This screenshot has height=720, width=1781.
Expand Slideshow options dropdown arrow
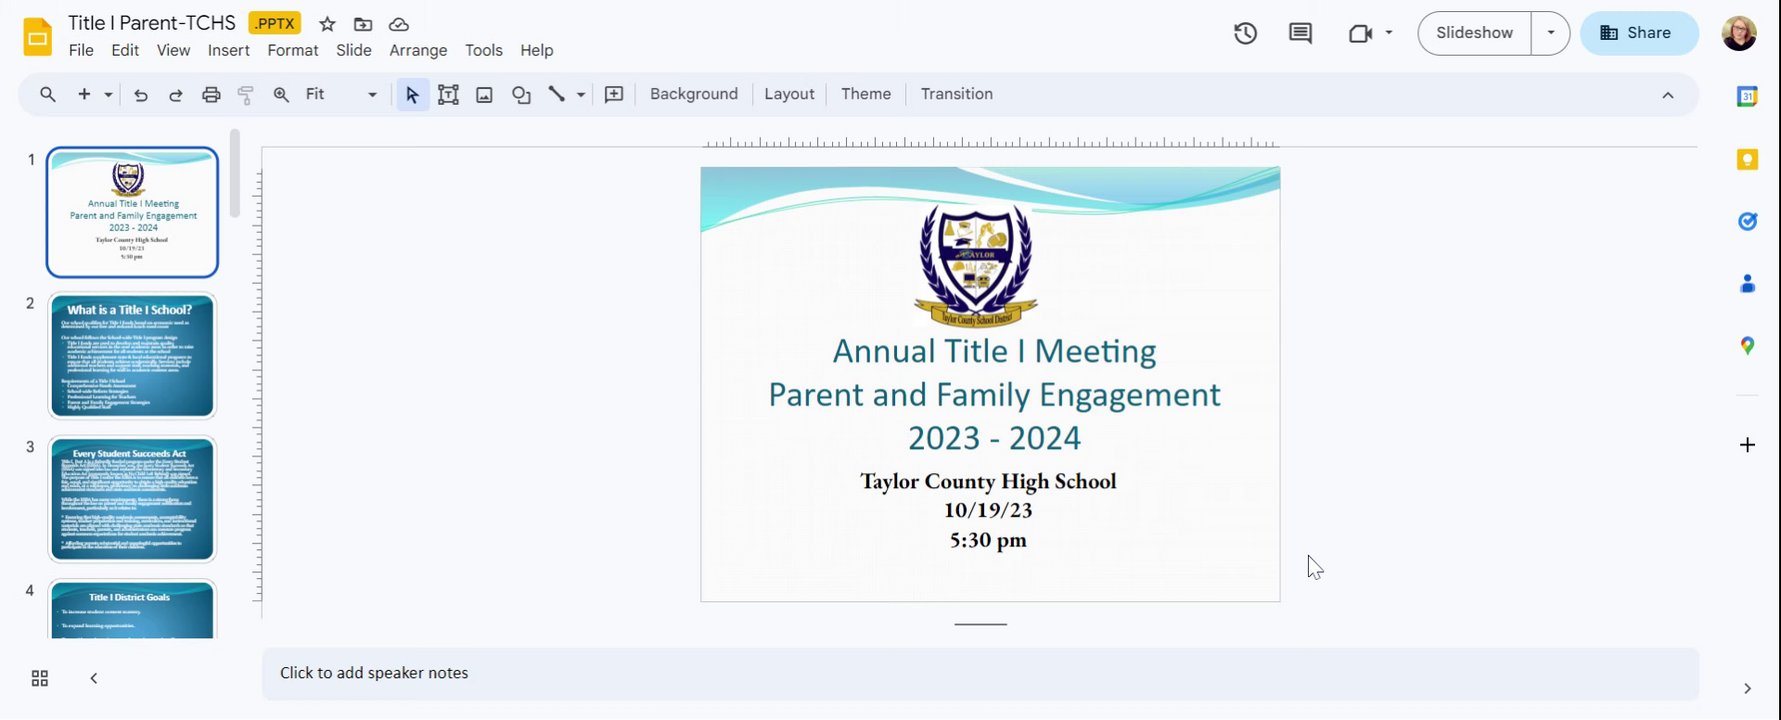click(1550, 33)
